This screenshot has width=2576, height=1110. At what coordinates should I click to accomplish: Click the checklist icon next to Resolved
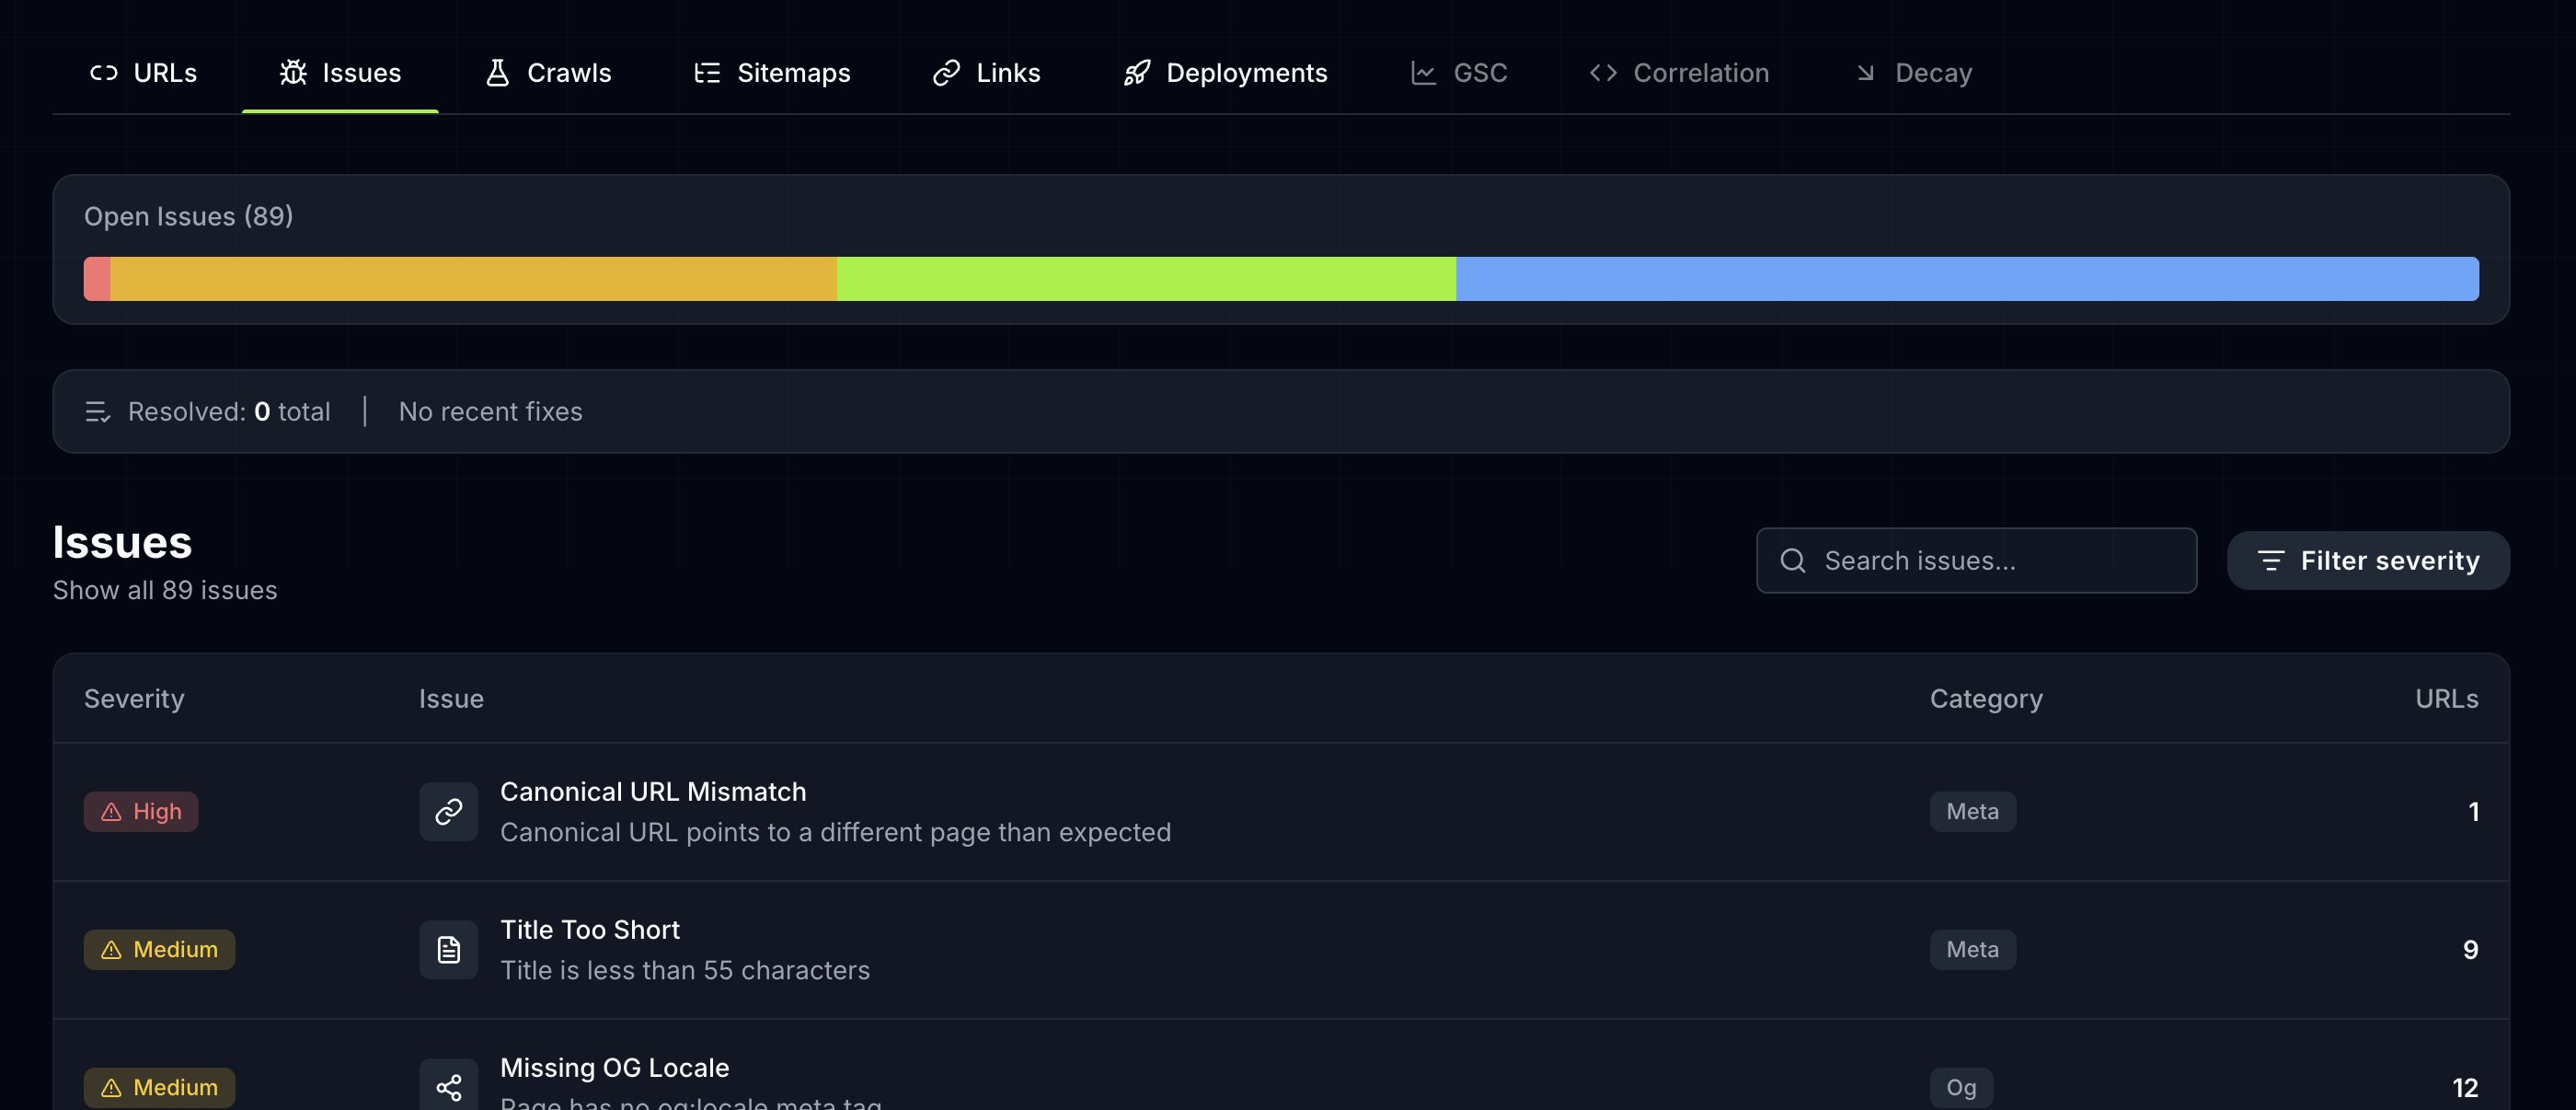(x=97, y=412)
